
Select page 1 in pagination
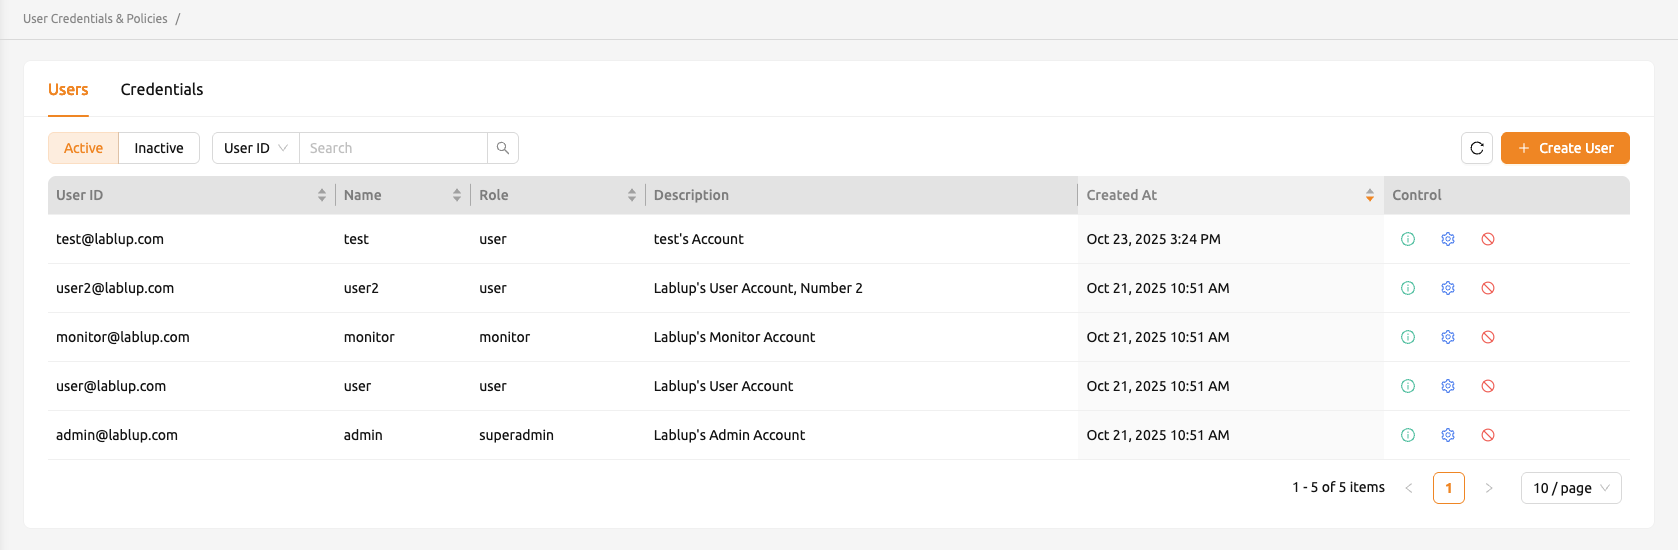[x=1449, y=488]
